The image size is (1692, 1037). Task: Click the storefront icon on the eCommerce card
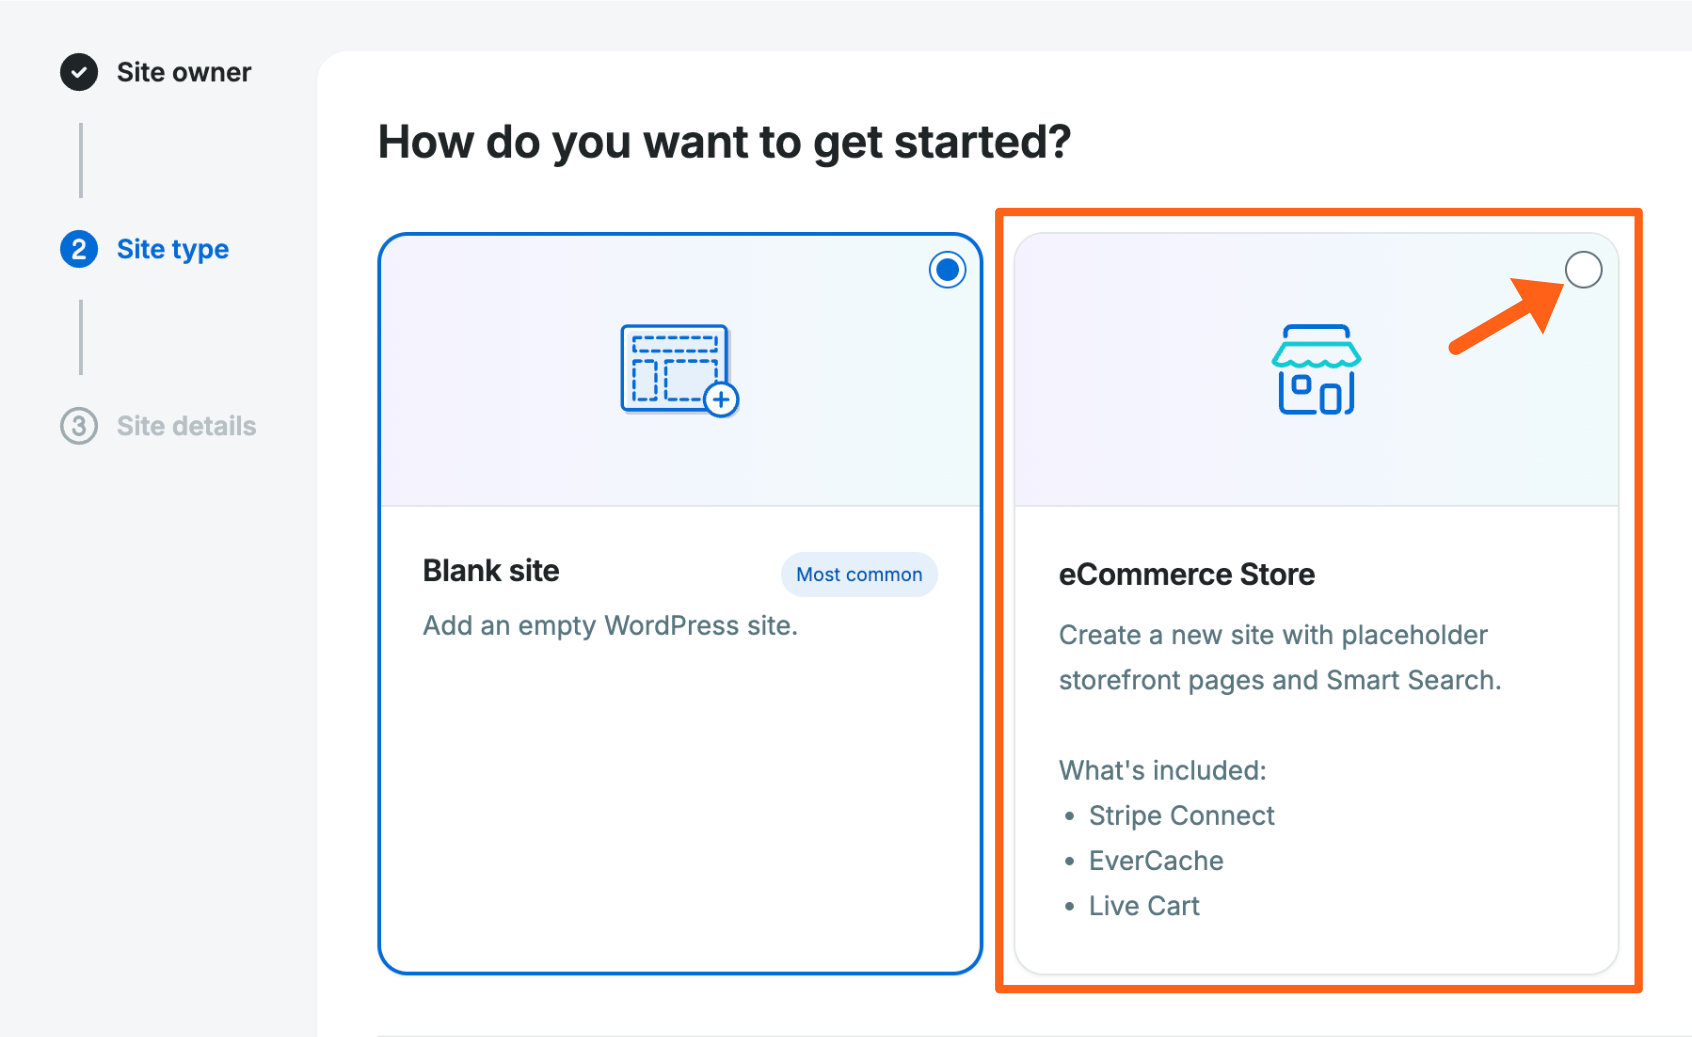pyautogui.click(x=1315, y=368)
